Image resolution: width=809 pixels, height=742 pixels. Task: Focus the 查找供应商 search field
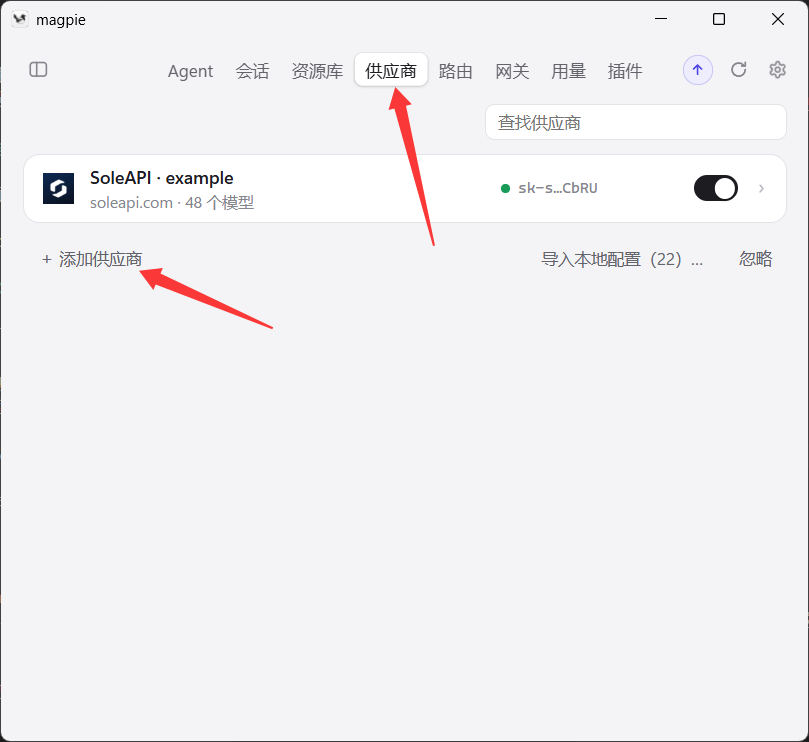click(636, 122)
